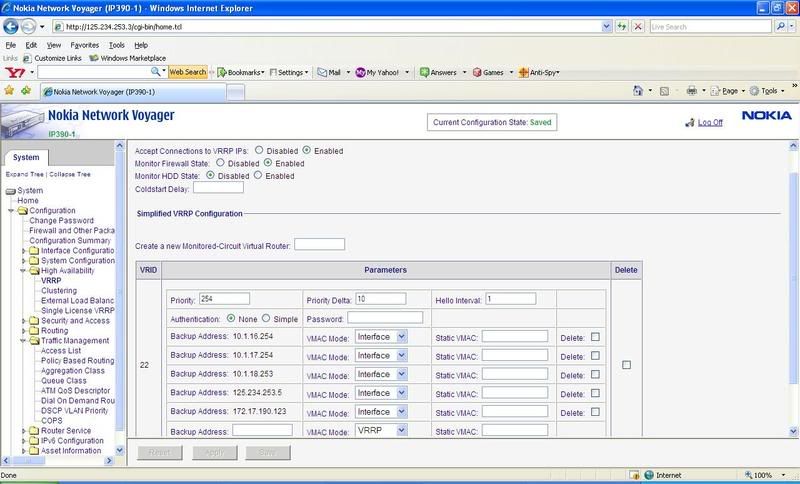Screen dimensions: 800x484
Task: Open the Help menu
Action: pos(141,45)
